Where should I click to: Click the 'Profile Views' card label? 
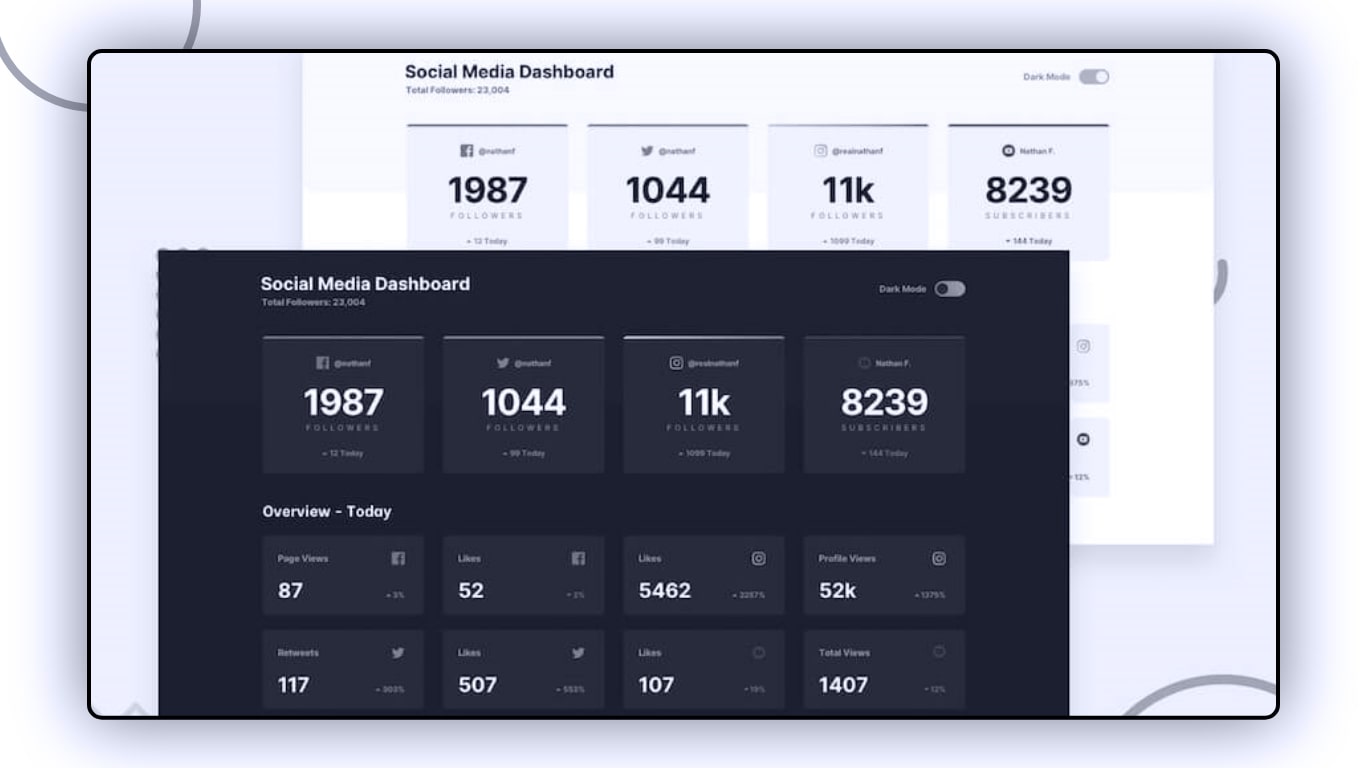click(x=847, y=559)
